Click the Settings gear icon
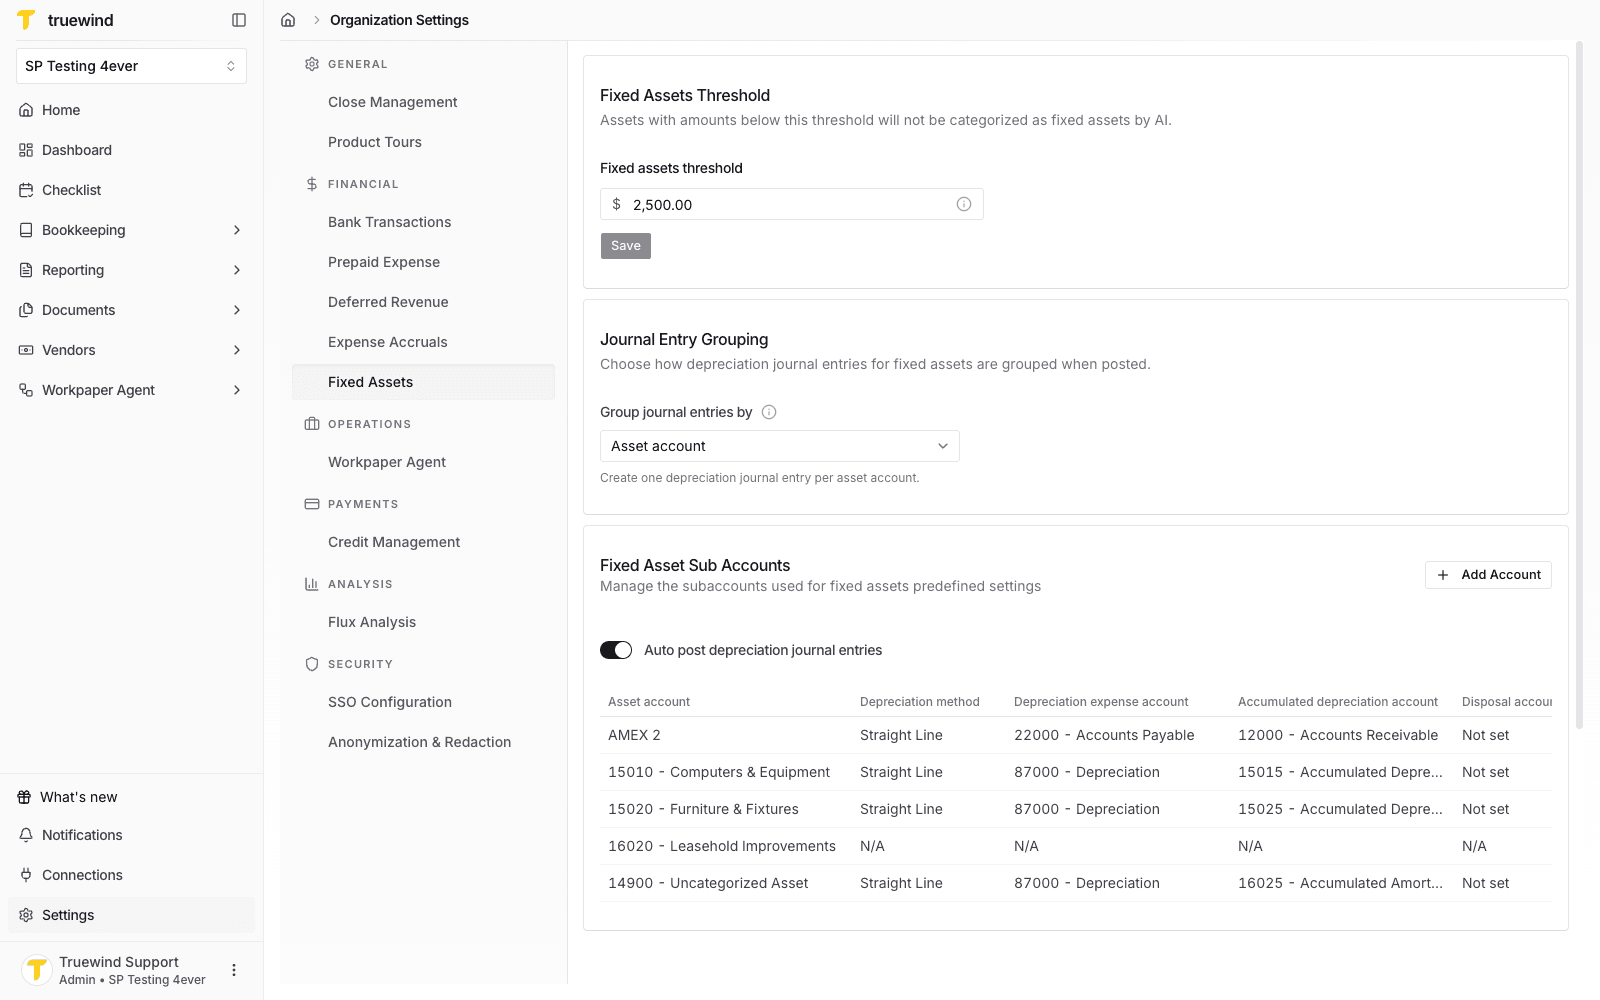1600x1000 pixels. pyautogui.click(x=26, y=915)
